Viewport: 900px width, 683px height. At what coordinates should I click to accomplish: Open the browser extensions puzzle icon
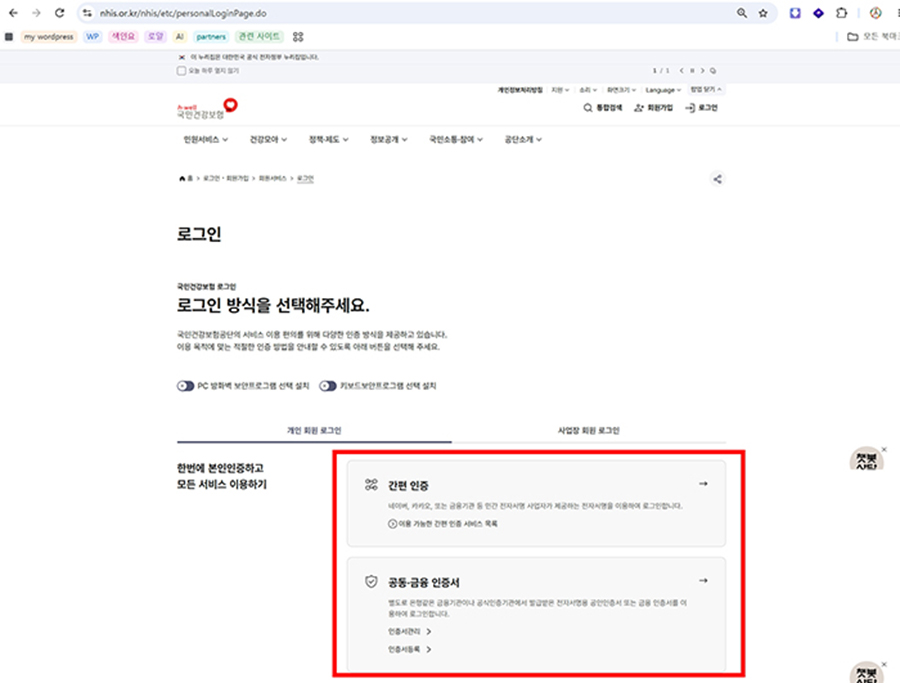[841, 13]
